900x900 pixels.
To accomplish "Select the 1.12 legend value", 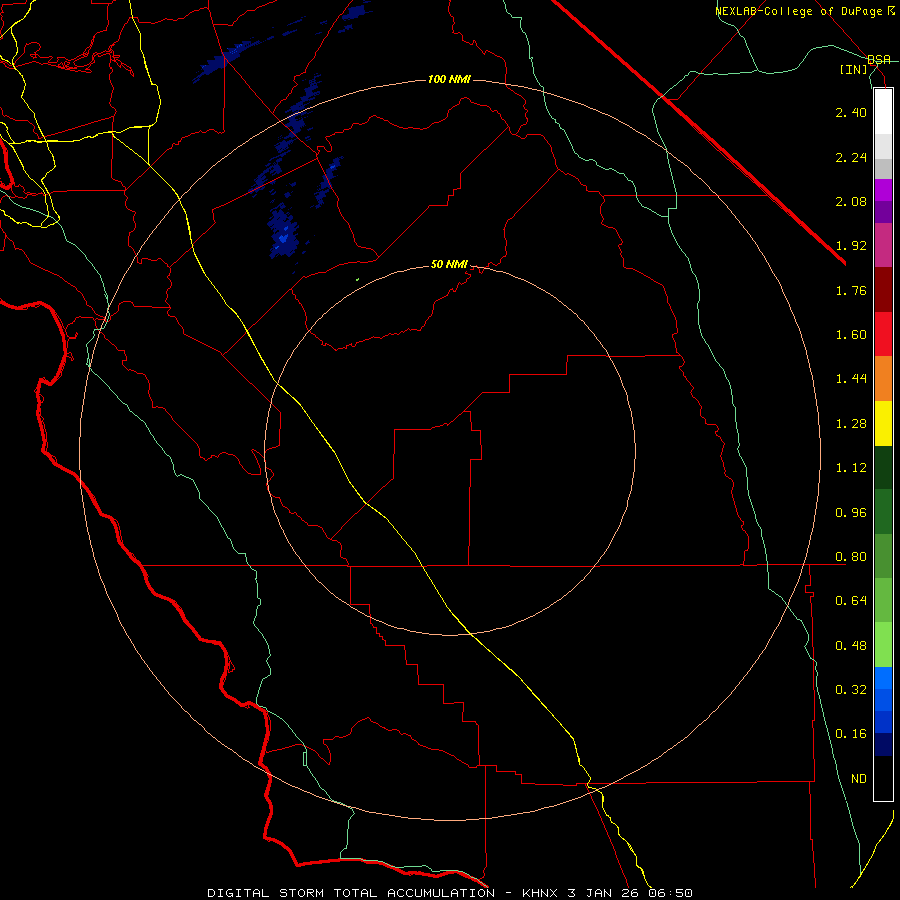I will pos(851,468).
